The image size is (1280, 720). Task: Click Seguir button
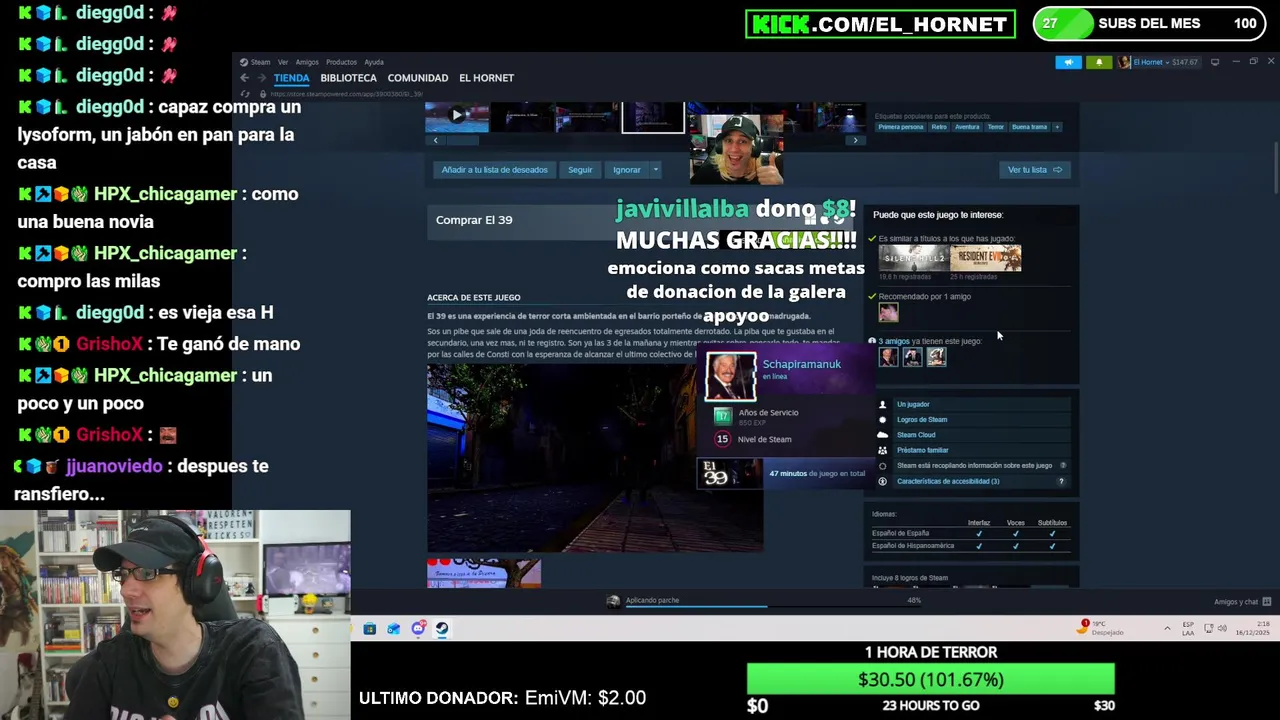tap(580, 170)
